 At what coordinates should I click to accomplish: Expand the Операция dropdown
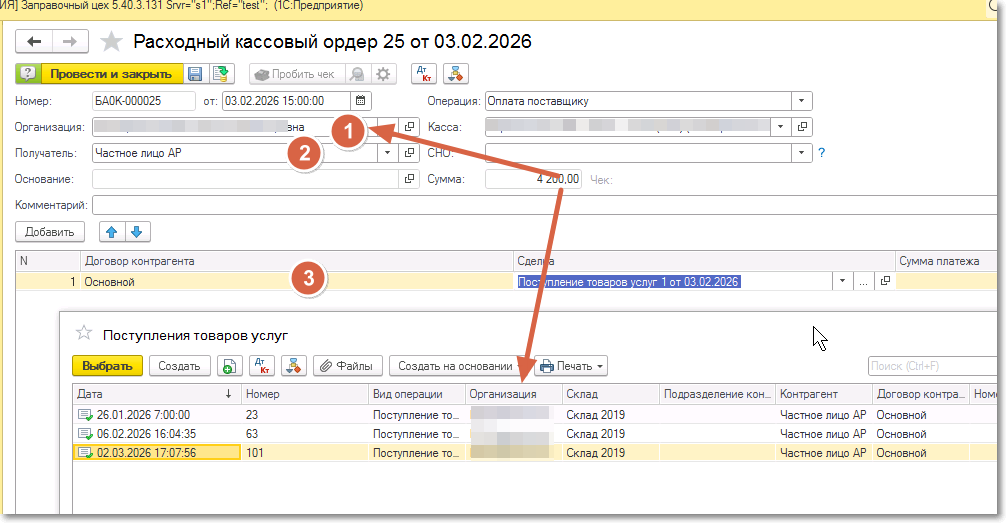tap(802, 101)
